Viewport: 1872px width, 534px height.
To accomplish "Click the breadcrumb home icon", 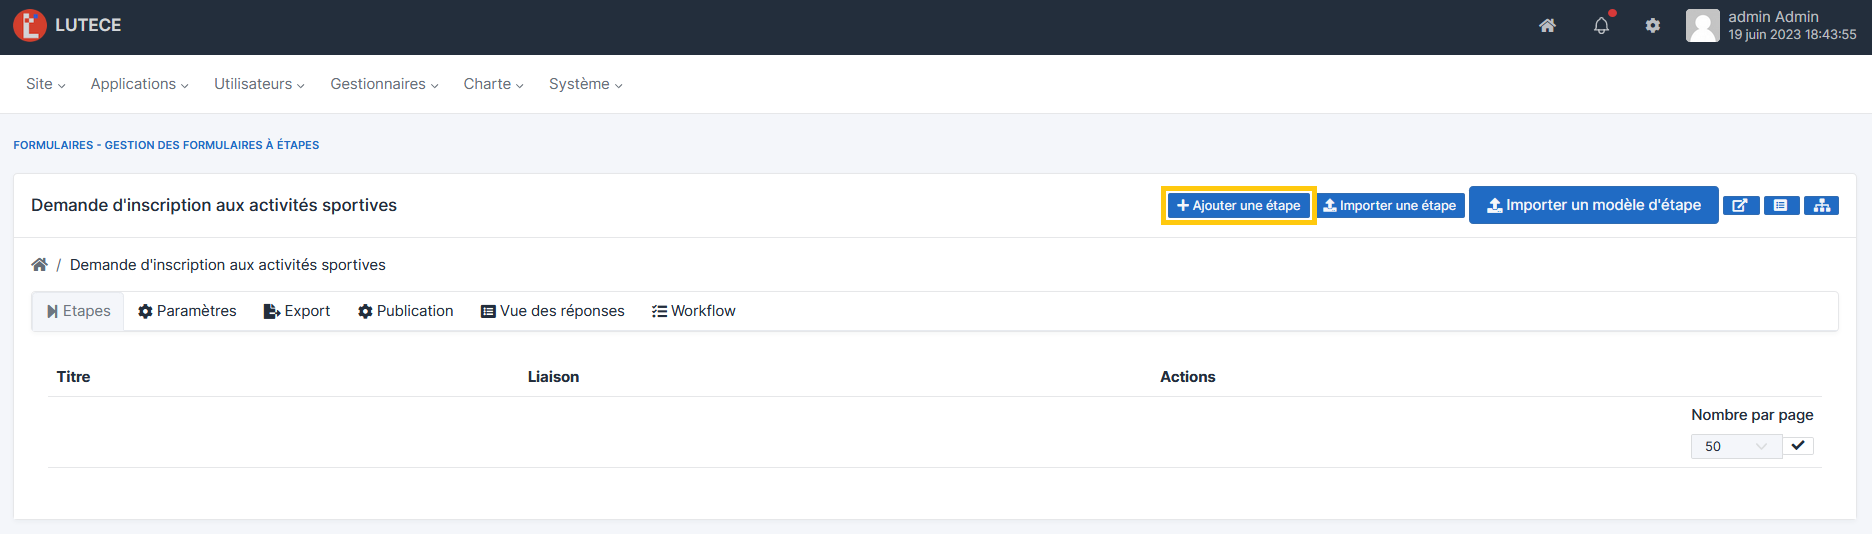I will 40,265.
